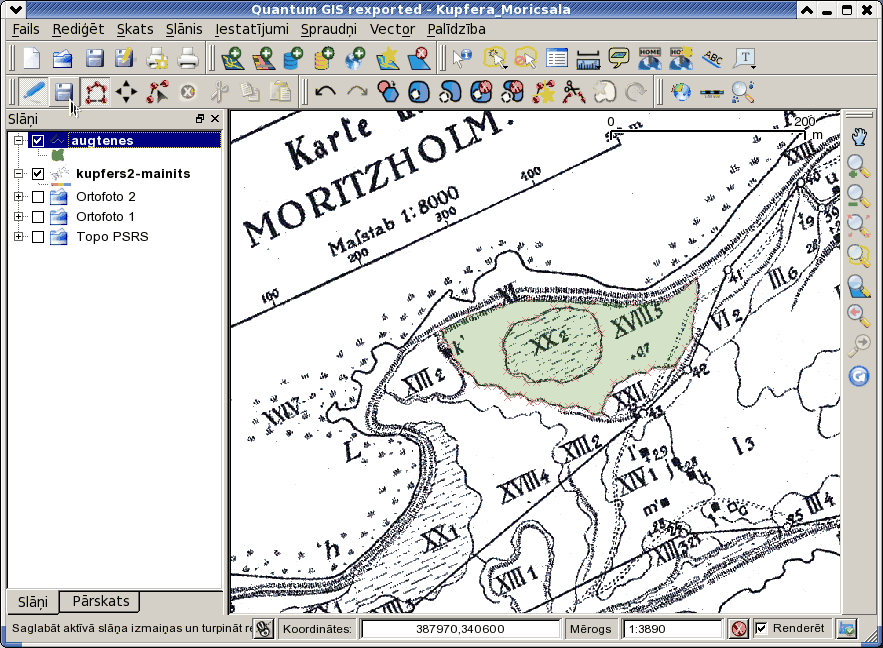The height and width of the screenshot is (648, 883).
Task: Open an existing project via the folder icon
Action: [63, 59]
